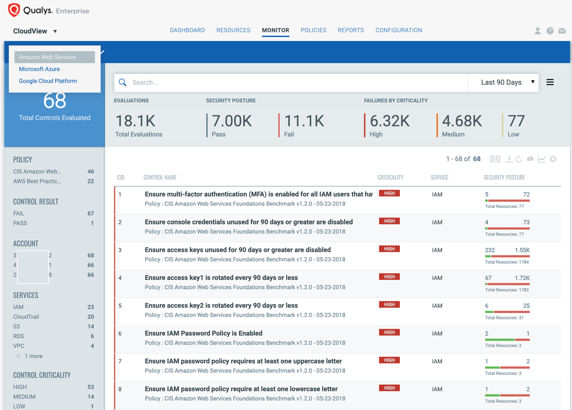The width and height of the screenshot is (572, 410).
Task: Open control 'Ensure access keys unused for 90 days'
Action: [238, 250]
